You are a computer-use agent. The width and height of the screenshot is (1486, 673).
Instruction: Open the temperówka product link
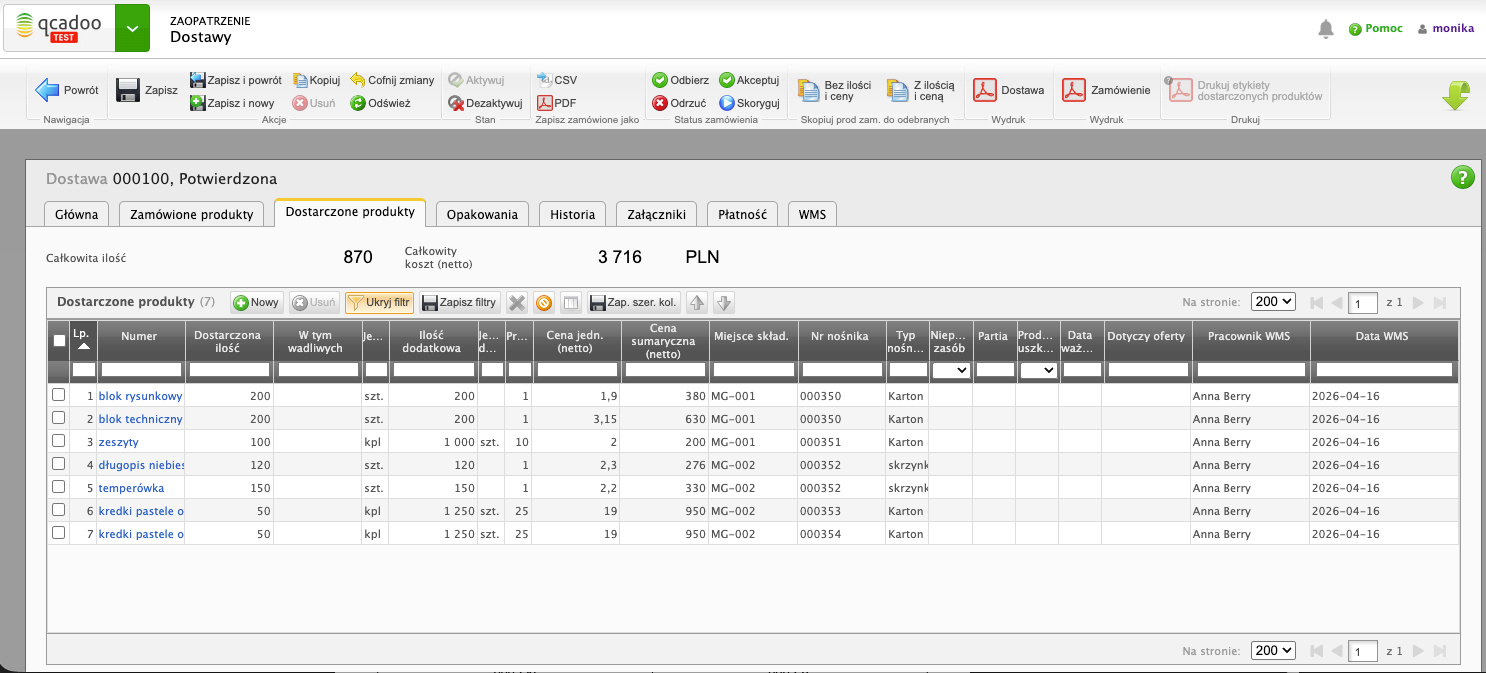click(x=131, y=488)
